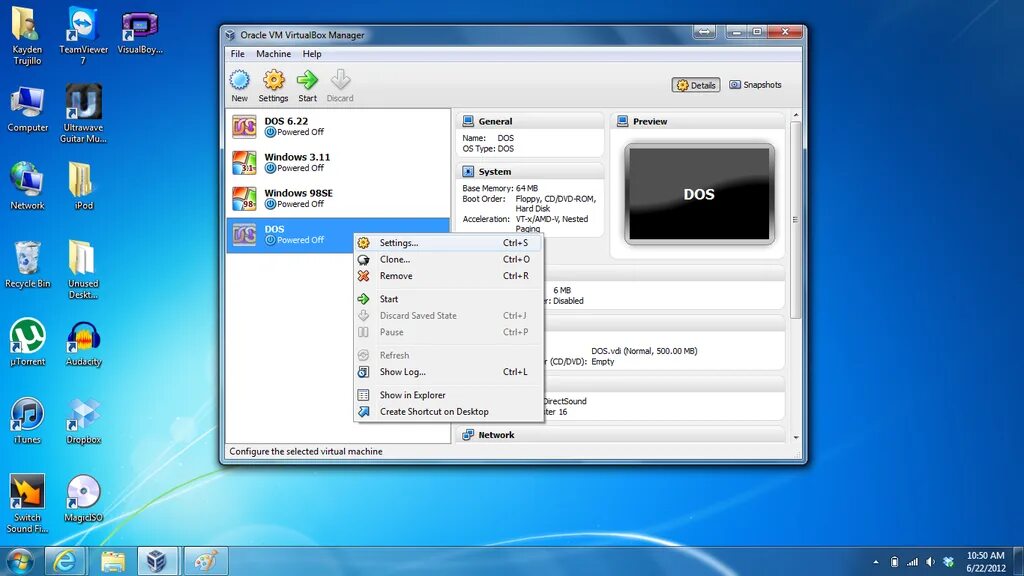Open the Help menu
Viewport: 1024px width, 576px height.
(312, 54)
